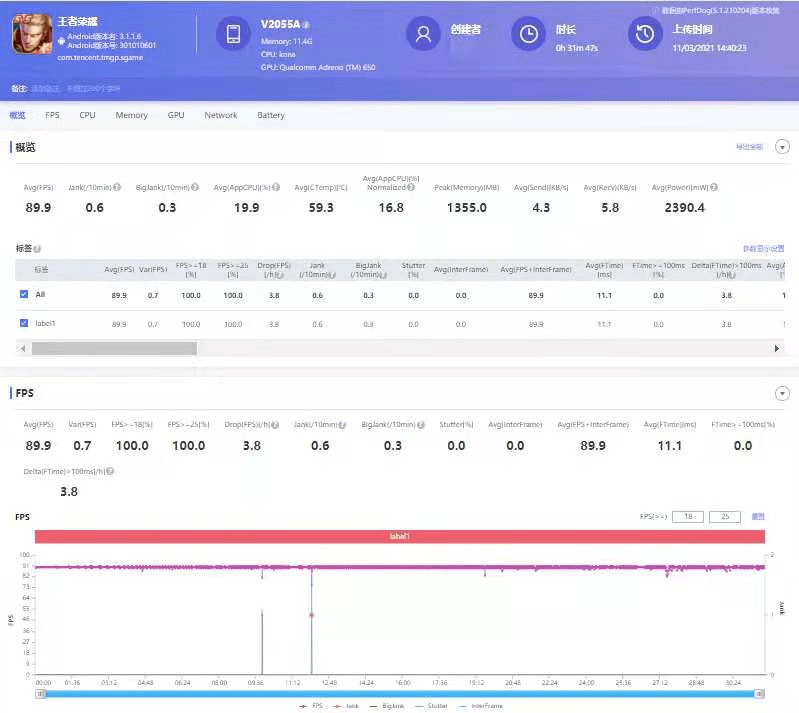Click the export link in the overview header
The image size is (799, 713).
(x=749, y=147)
